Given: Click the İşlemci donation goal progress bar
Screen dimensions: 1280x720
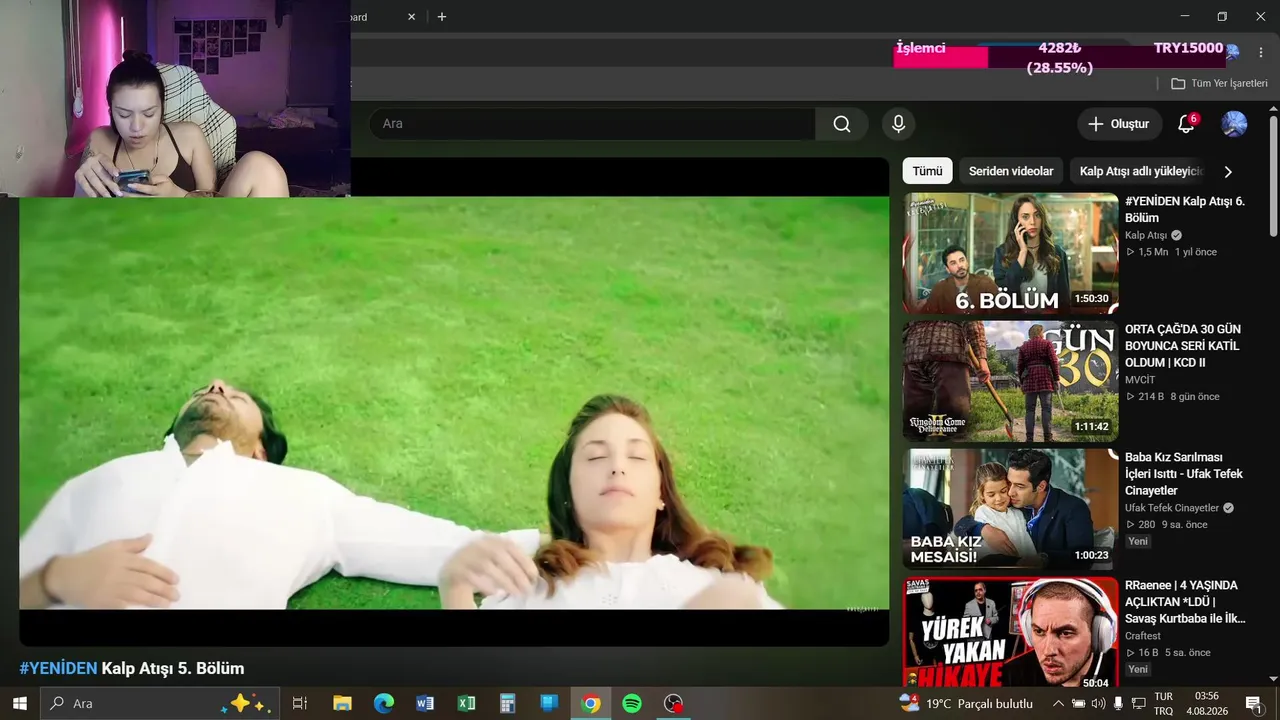Looking at the screenshot, I should (1059, 57).
